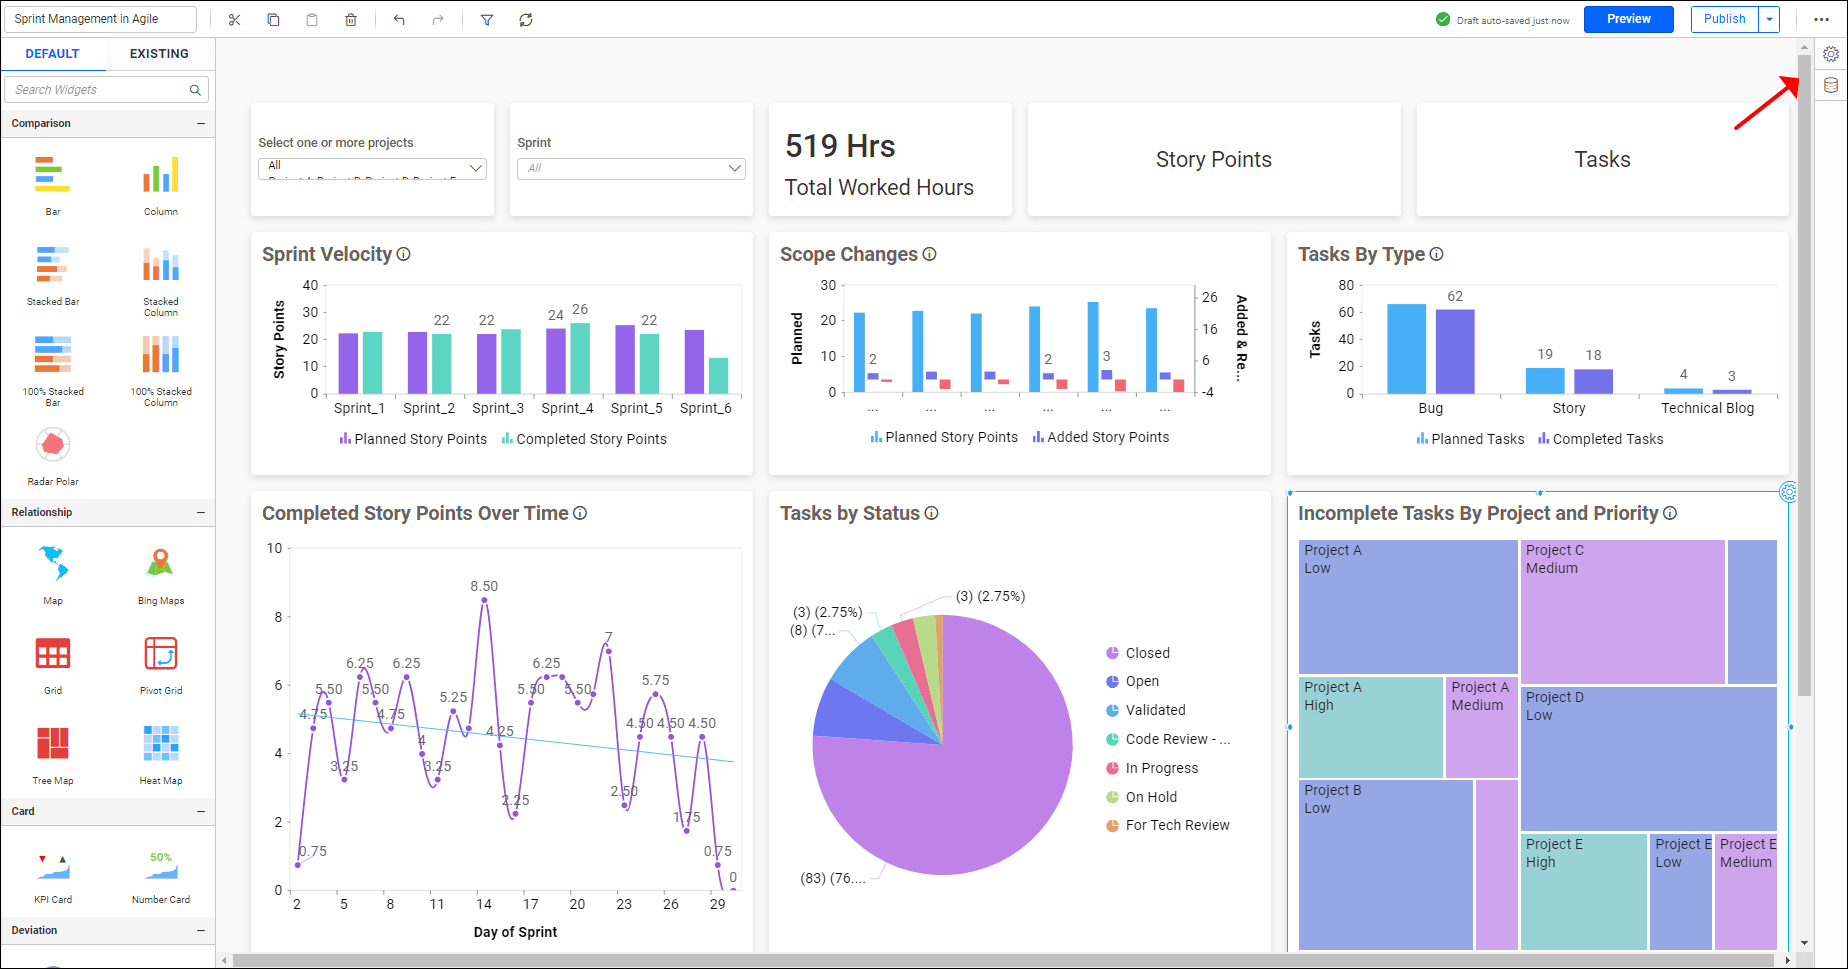Image resolution: width=1848 pixels, height=969 pixels.
Task: Click the undo icon
Action: click(x=398, y=19)
